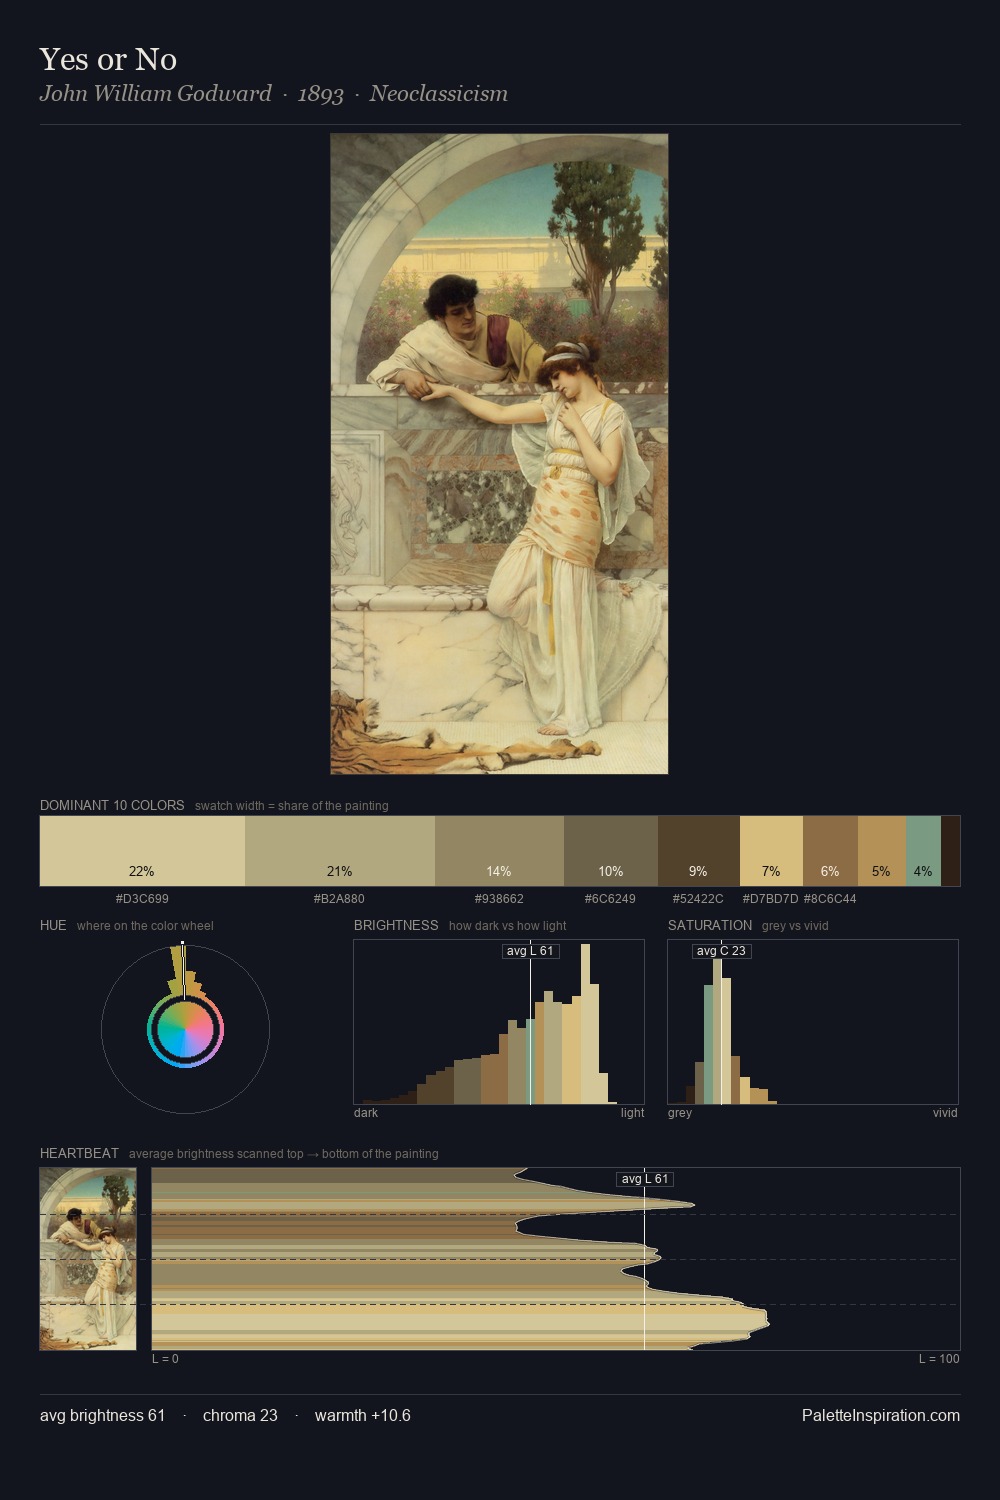
Task: Click the BRIGHTNESS section heading
Action: pos(396,925)
